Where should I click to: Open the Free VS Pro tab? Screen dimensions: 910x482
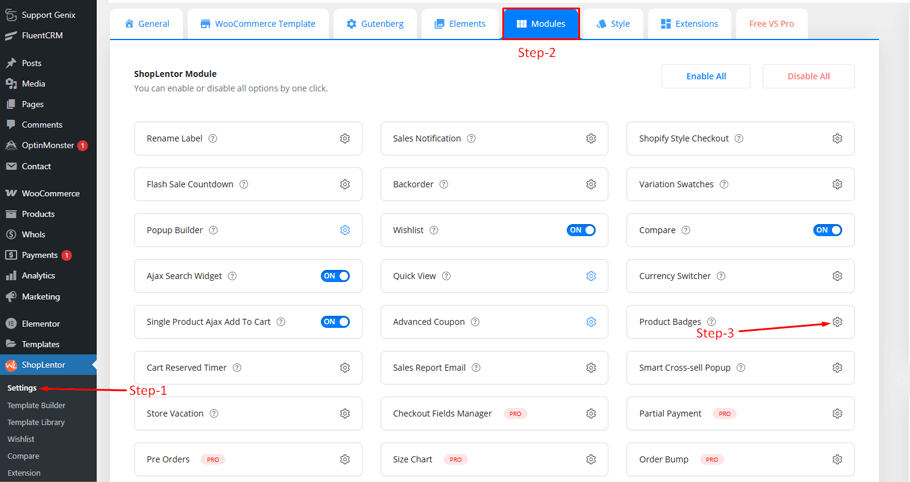point(771,24)
